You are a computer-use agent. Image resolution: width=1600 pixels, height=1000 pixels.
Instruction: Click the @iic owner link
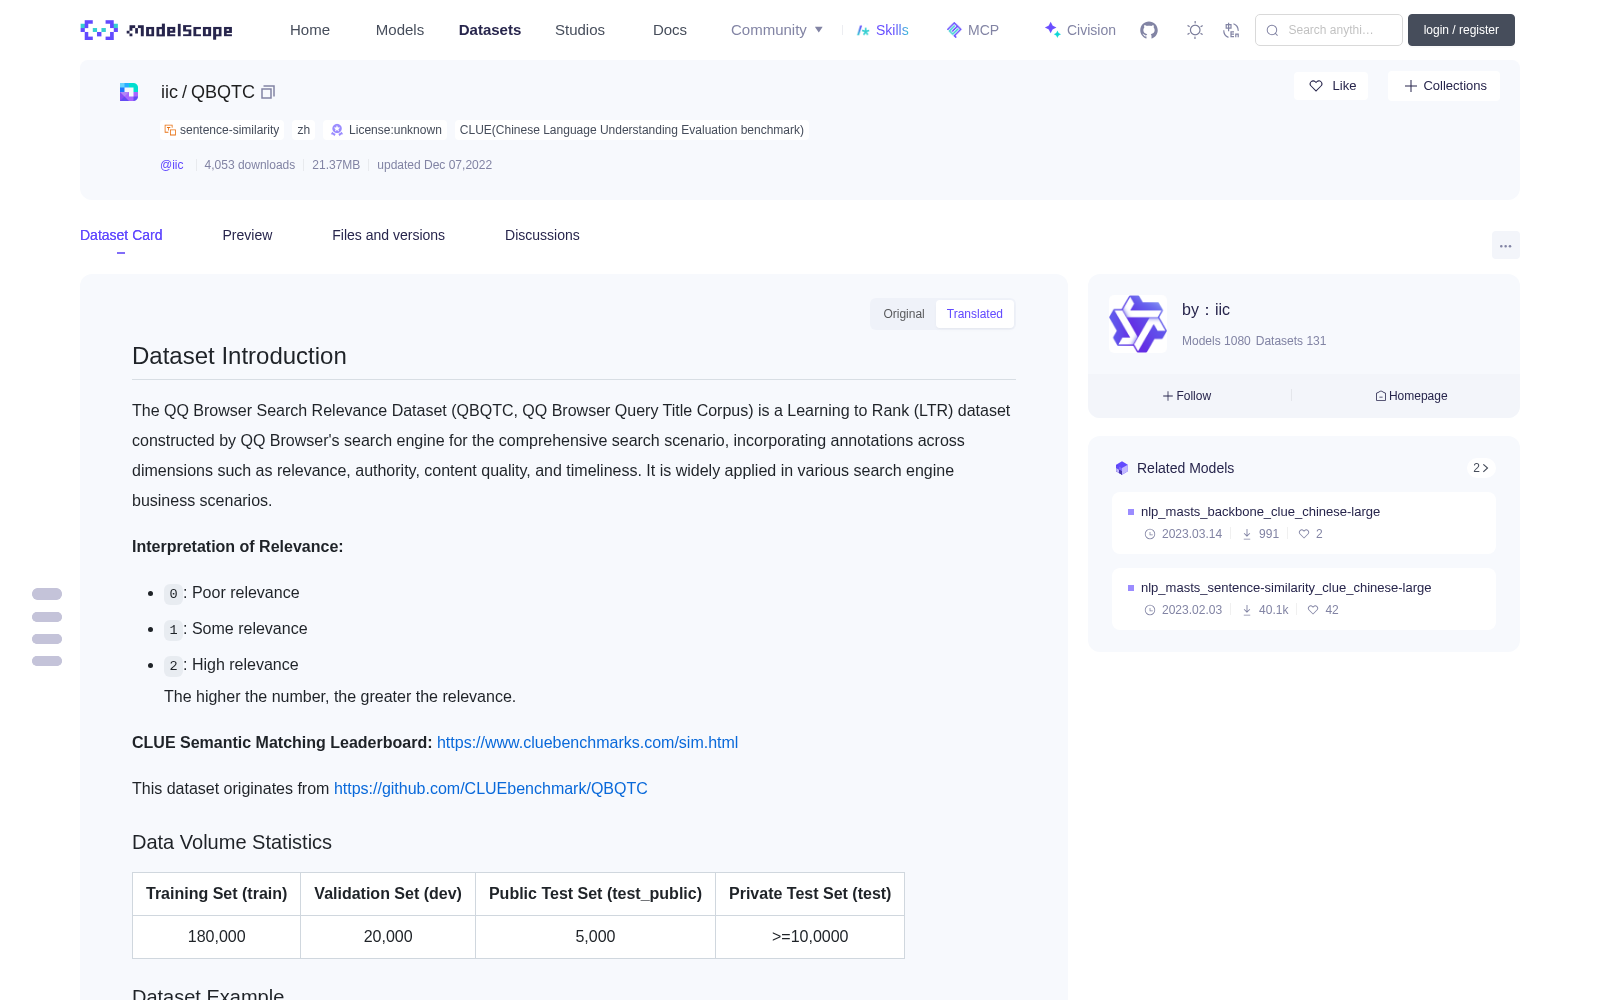(172, 165)
